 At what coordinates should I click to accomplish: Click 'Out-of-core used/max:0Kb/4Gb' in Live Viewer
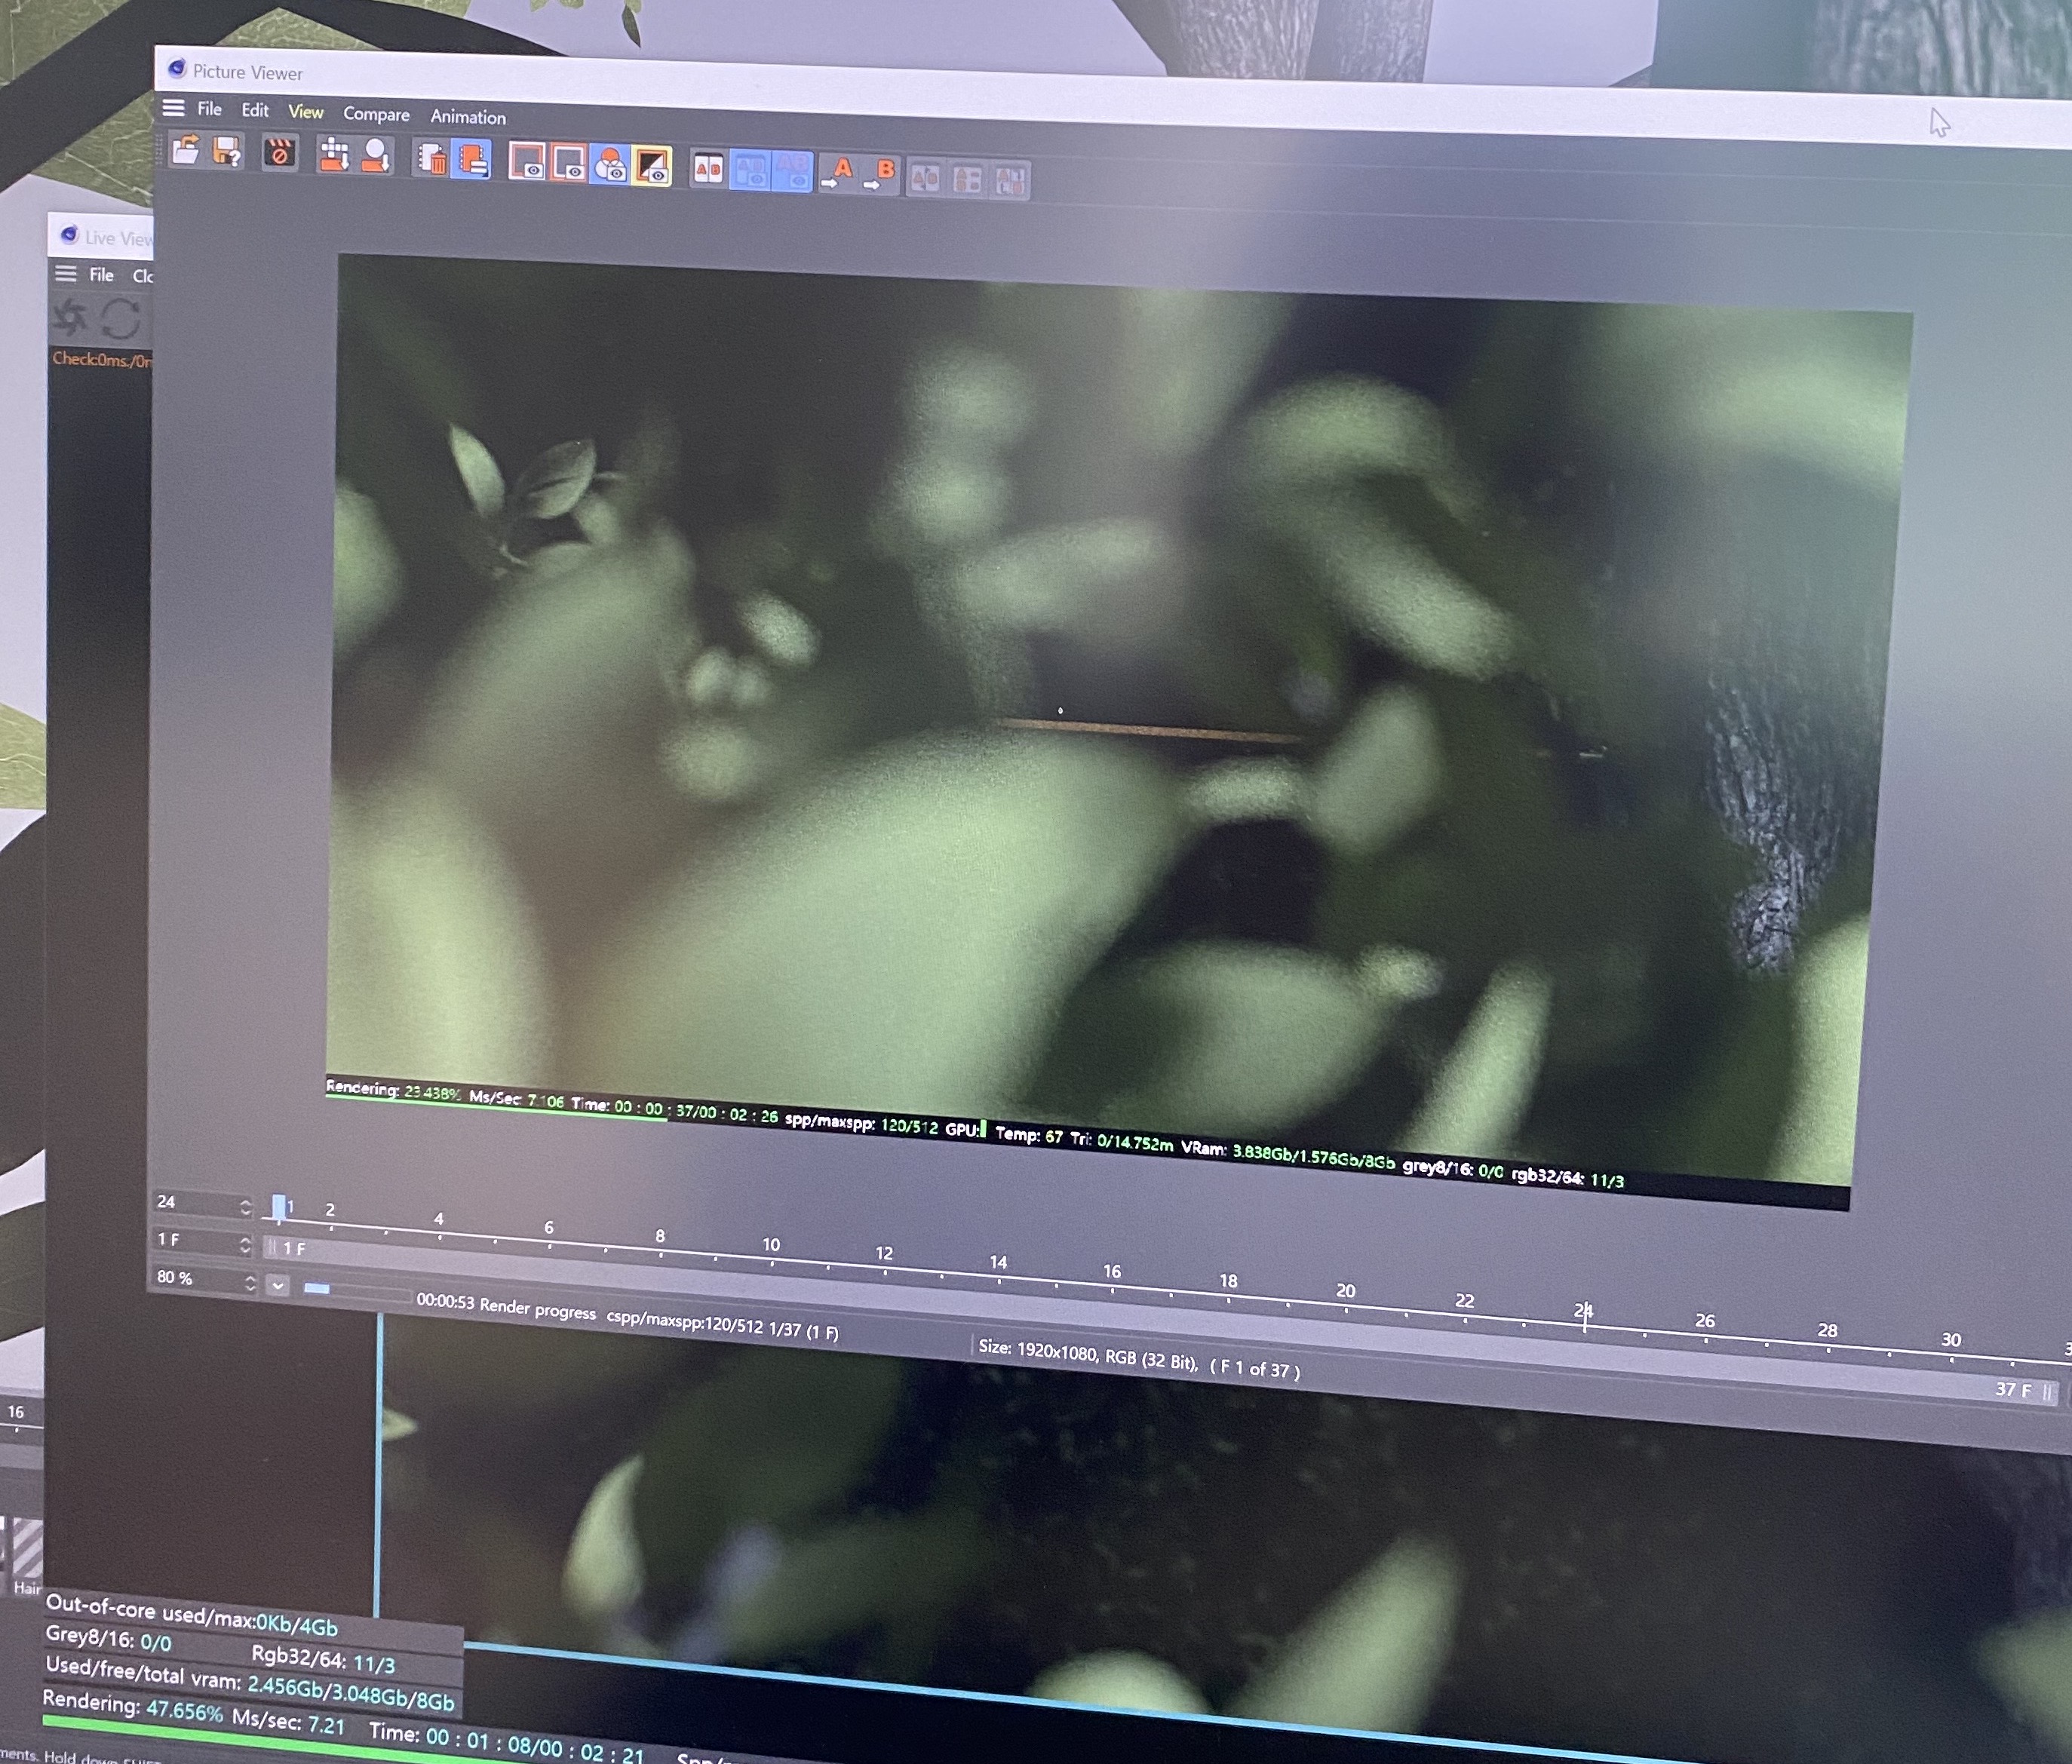point(191,1614)
